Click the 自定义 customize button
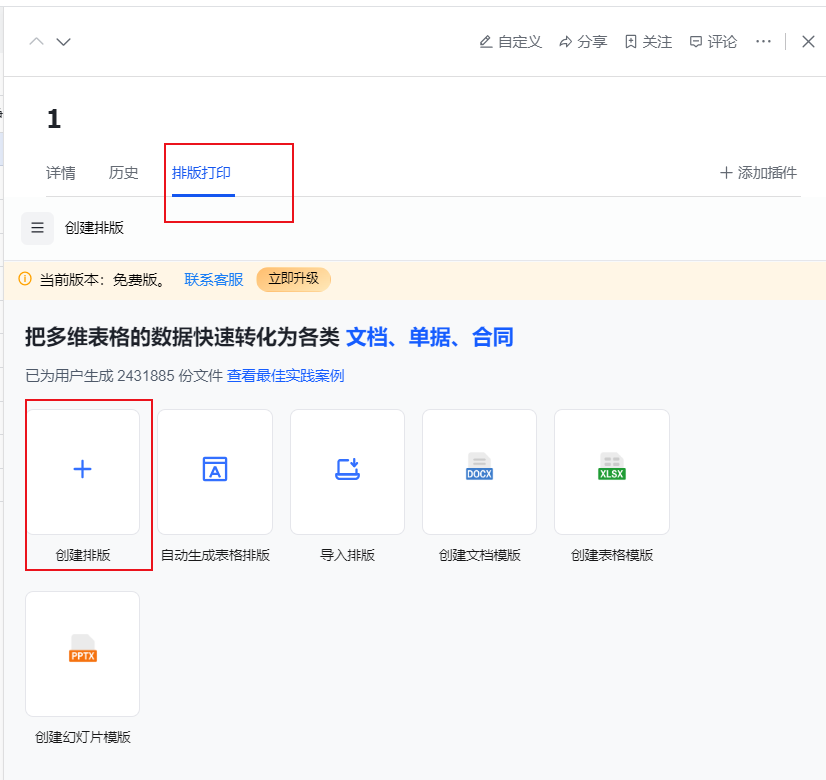The height and width of the screenshot is (780, 826). [x=510, y=42]
